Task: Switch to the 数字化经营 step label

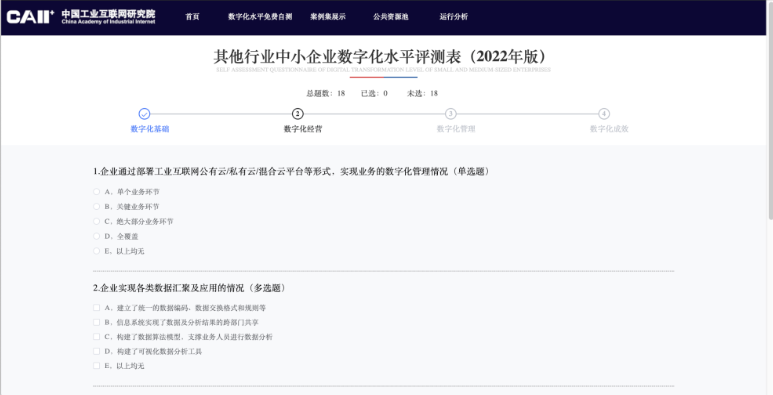Action: tap(303, 129)
